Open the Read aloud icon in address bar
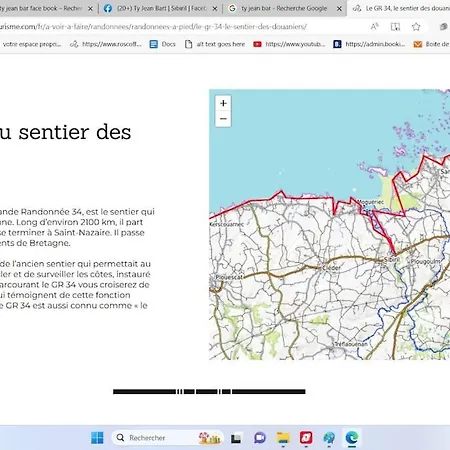The width and height of the screenshot is (450, 450). [374, 27]
